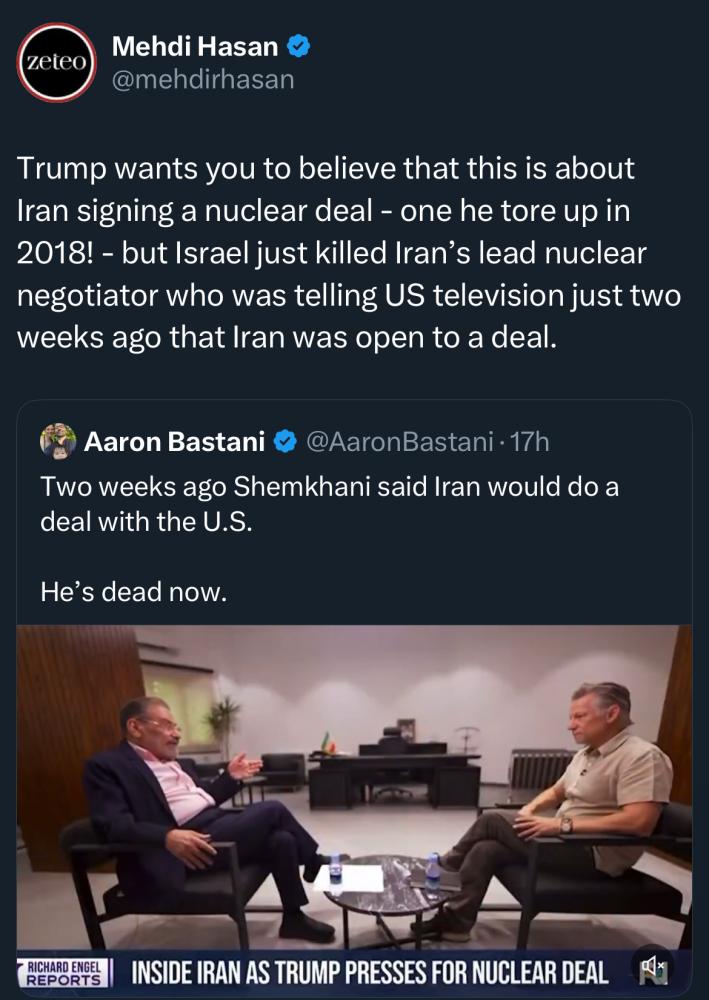Open the Mehdi Hasan display name

195,47
